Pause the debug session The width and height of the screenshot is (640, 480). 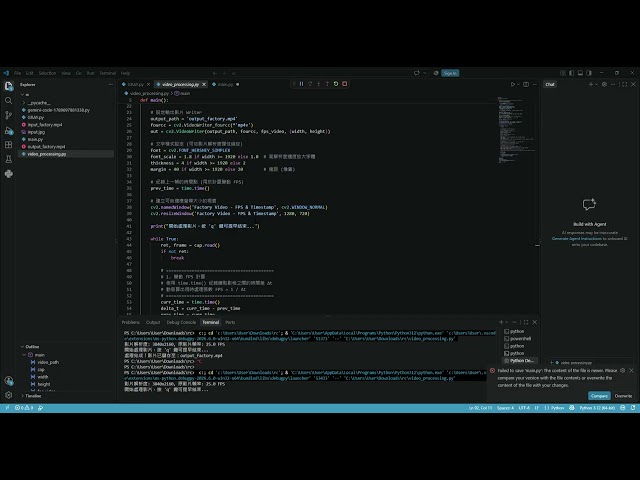(302, 84)
